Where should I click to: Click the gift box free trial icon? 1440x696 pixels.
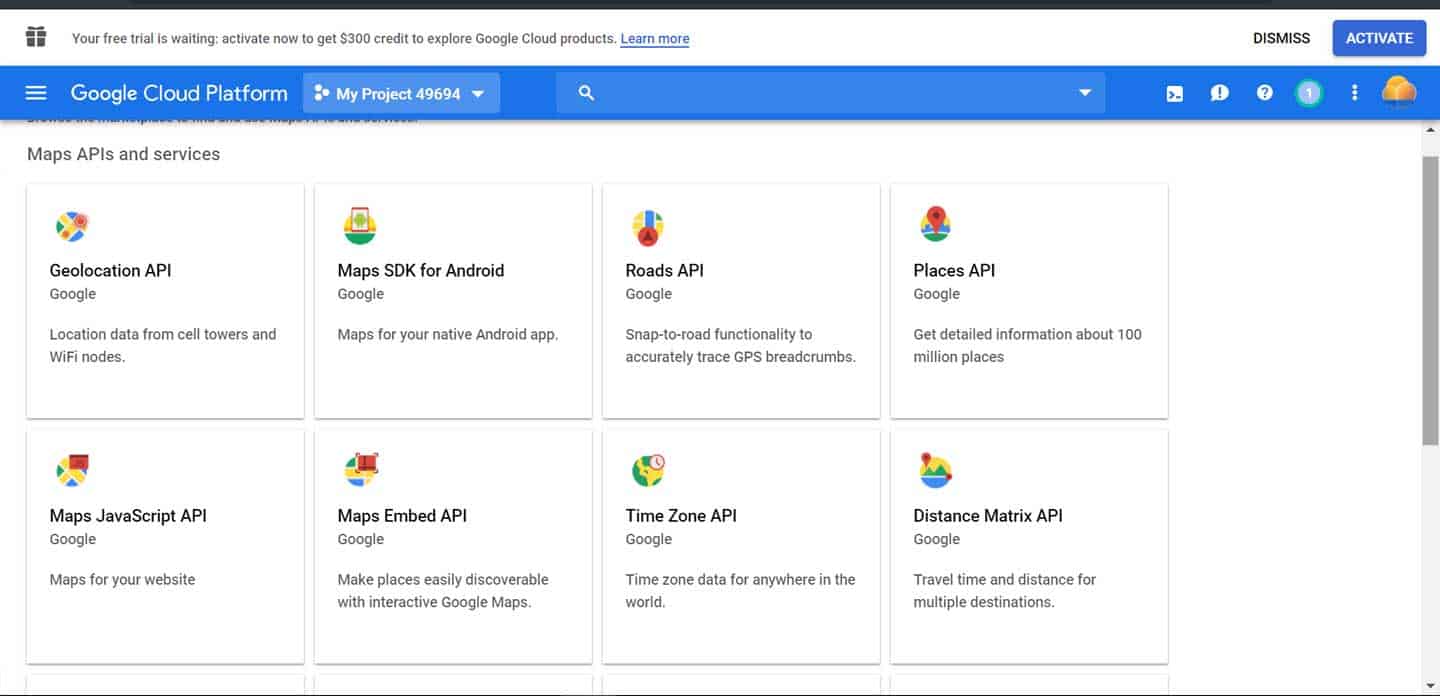pos(36,38)
